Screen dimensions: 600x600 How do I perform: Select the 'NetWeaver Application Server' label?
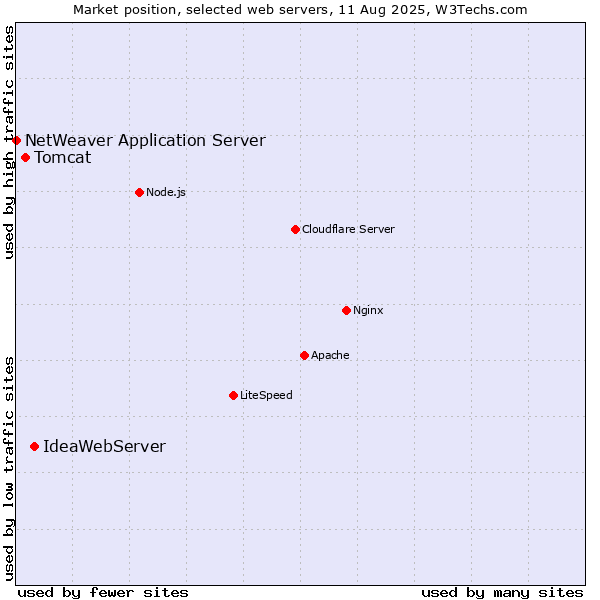(145, 141)
